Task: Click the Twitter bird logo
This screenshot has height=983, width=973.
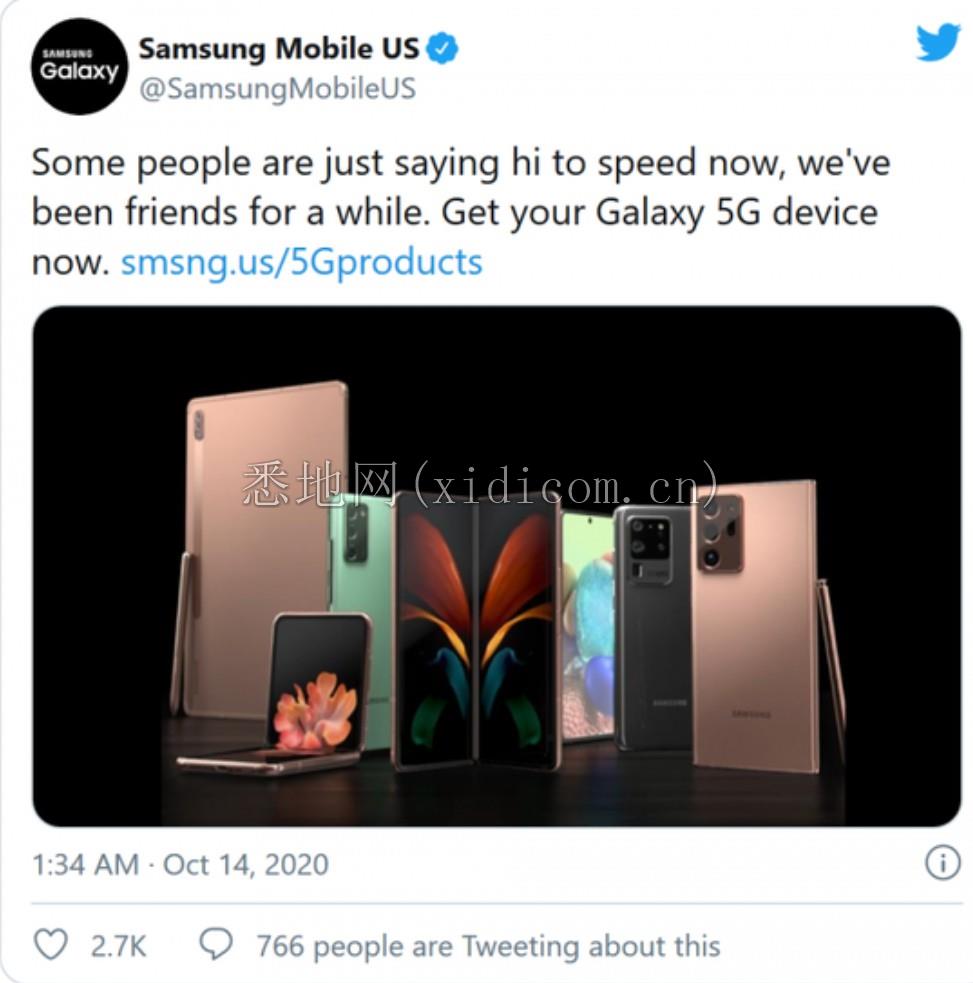Action: click(x=937, y=43)
